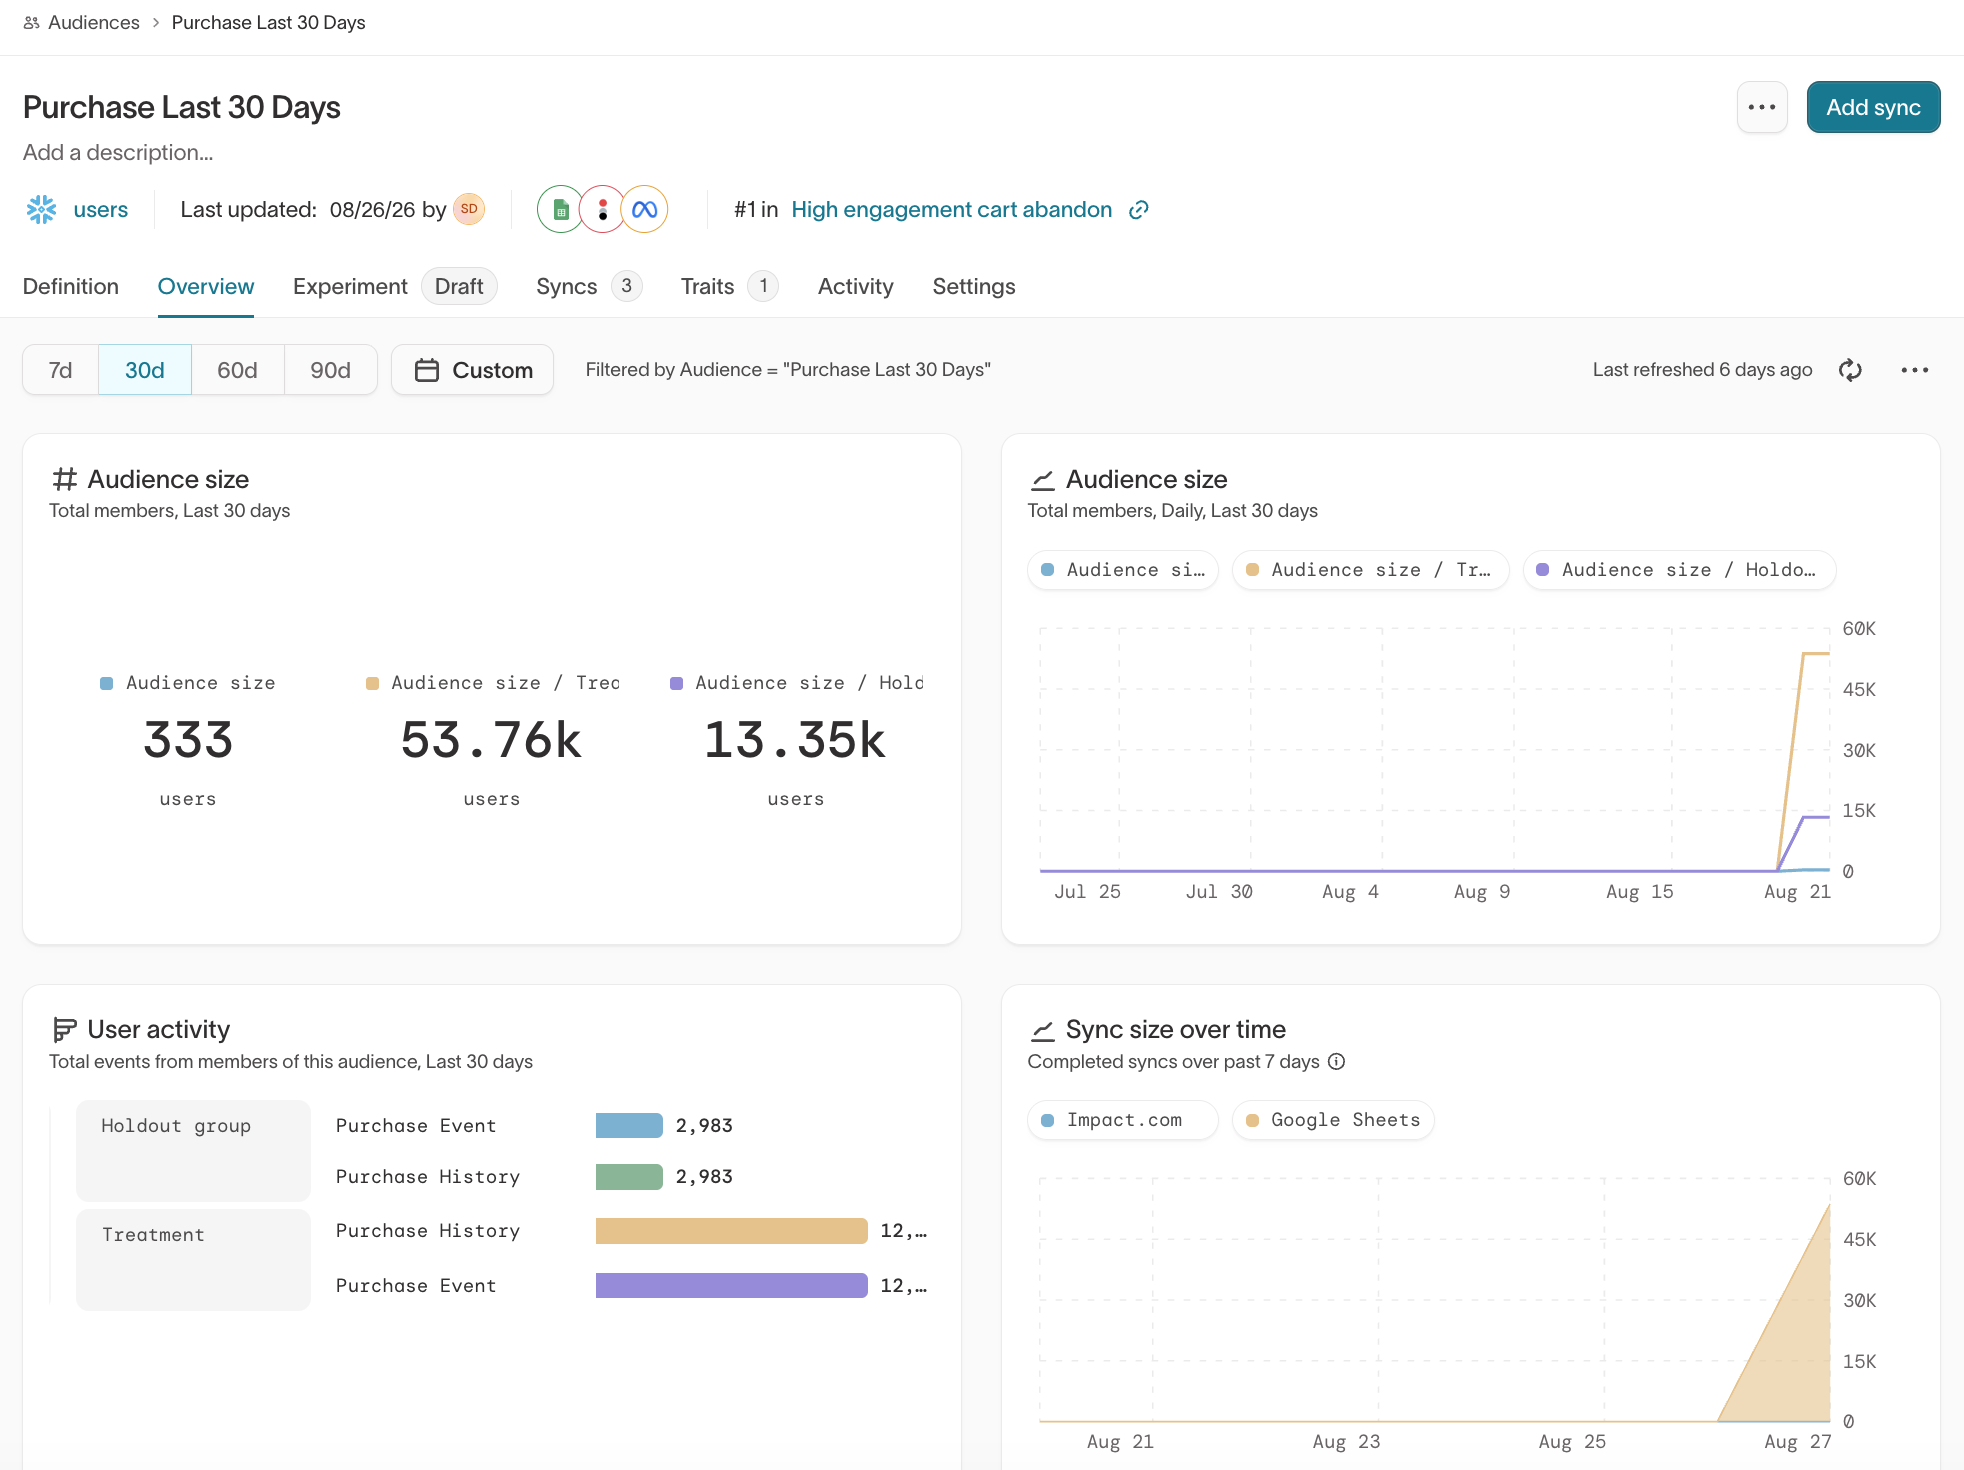Click the Sync size over time chart icon

(1043, 1030)
